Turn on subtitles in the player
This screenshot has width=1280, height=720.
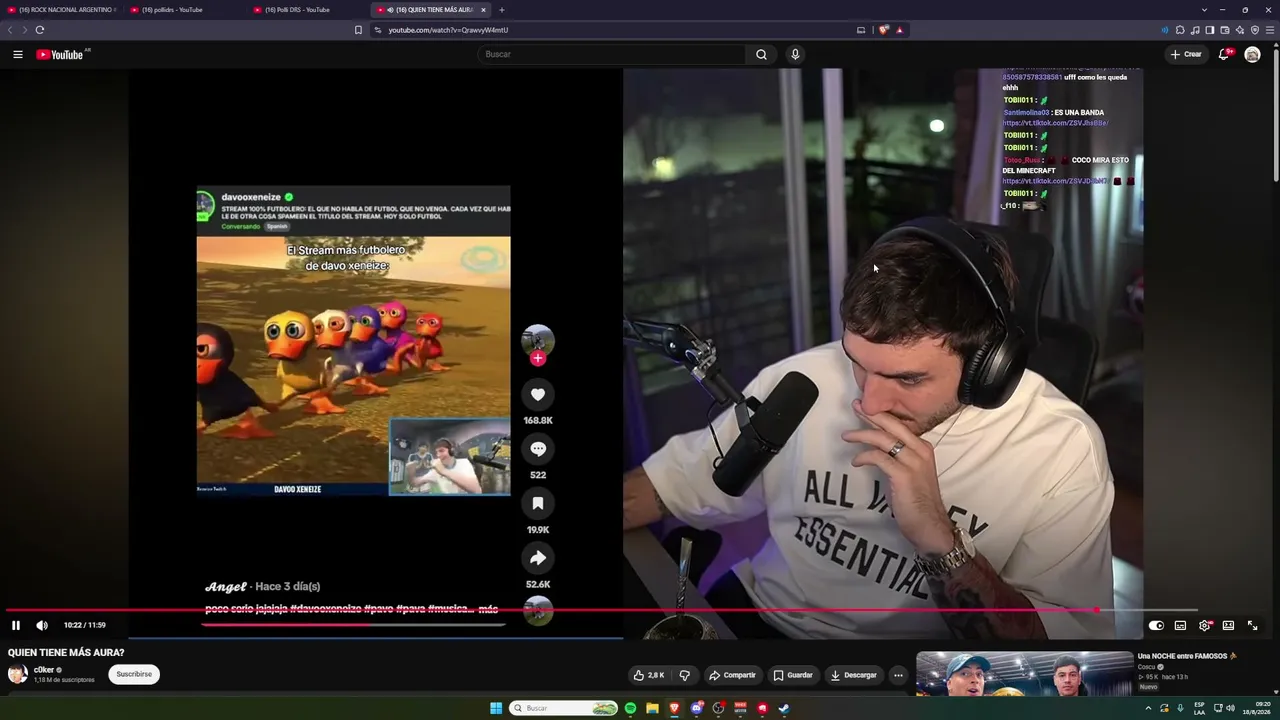pyautogui.click(x=1180, y=625)
